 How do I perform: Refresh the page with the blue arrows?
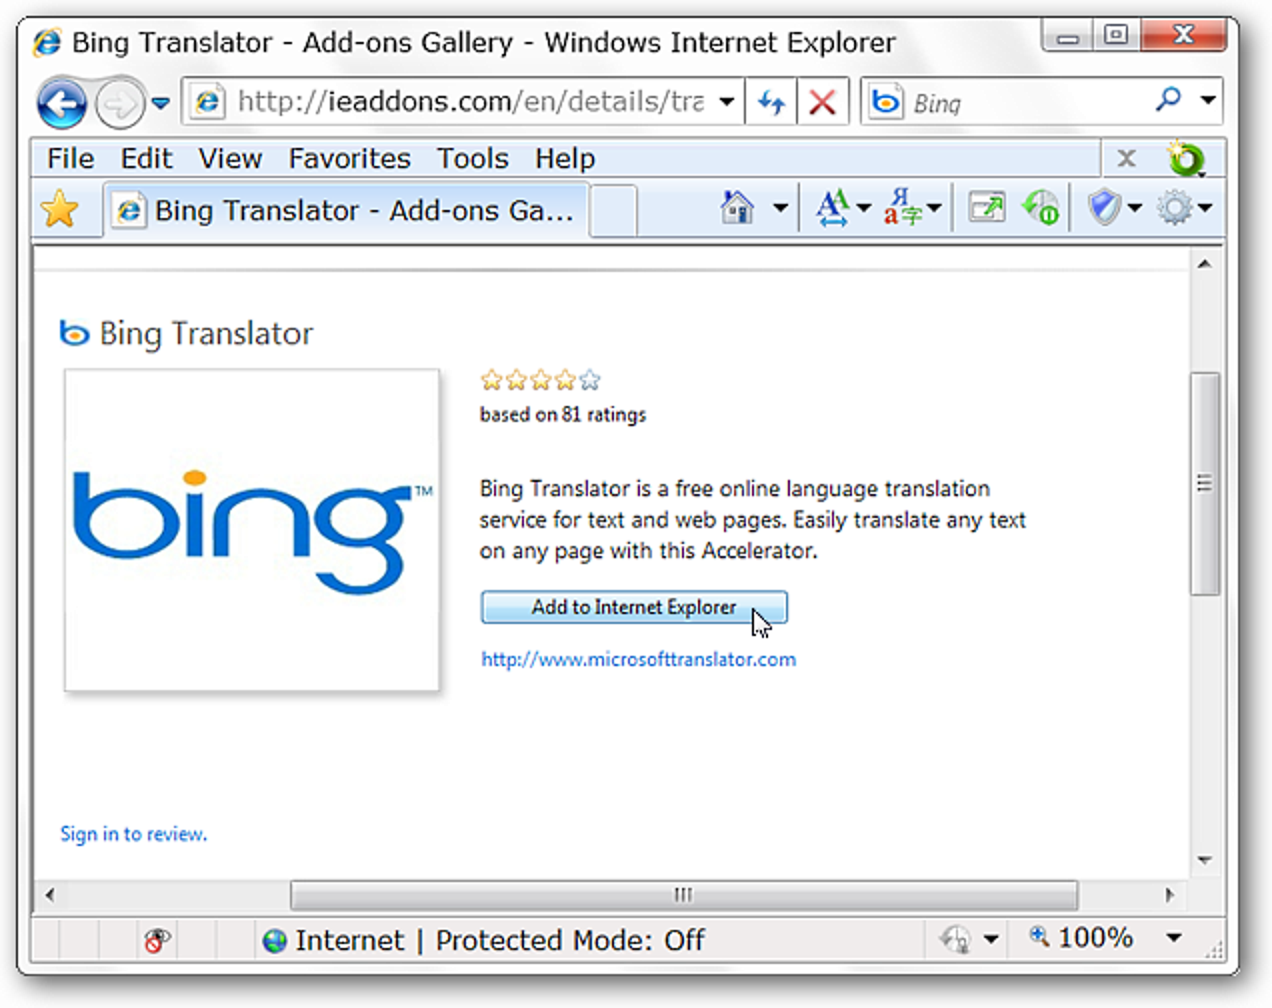[x=771, y=102]
